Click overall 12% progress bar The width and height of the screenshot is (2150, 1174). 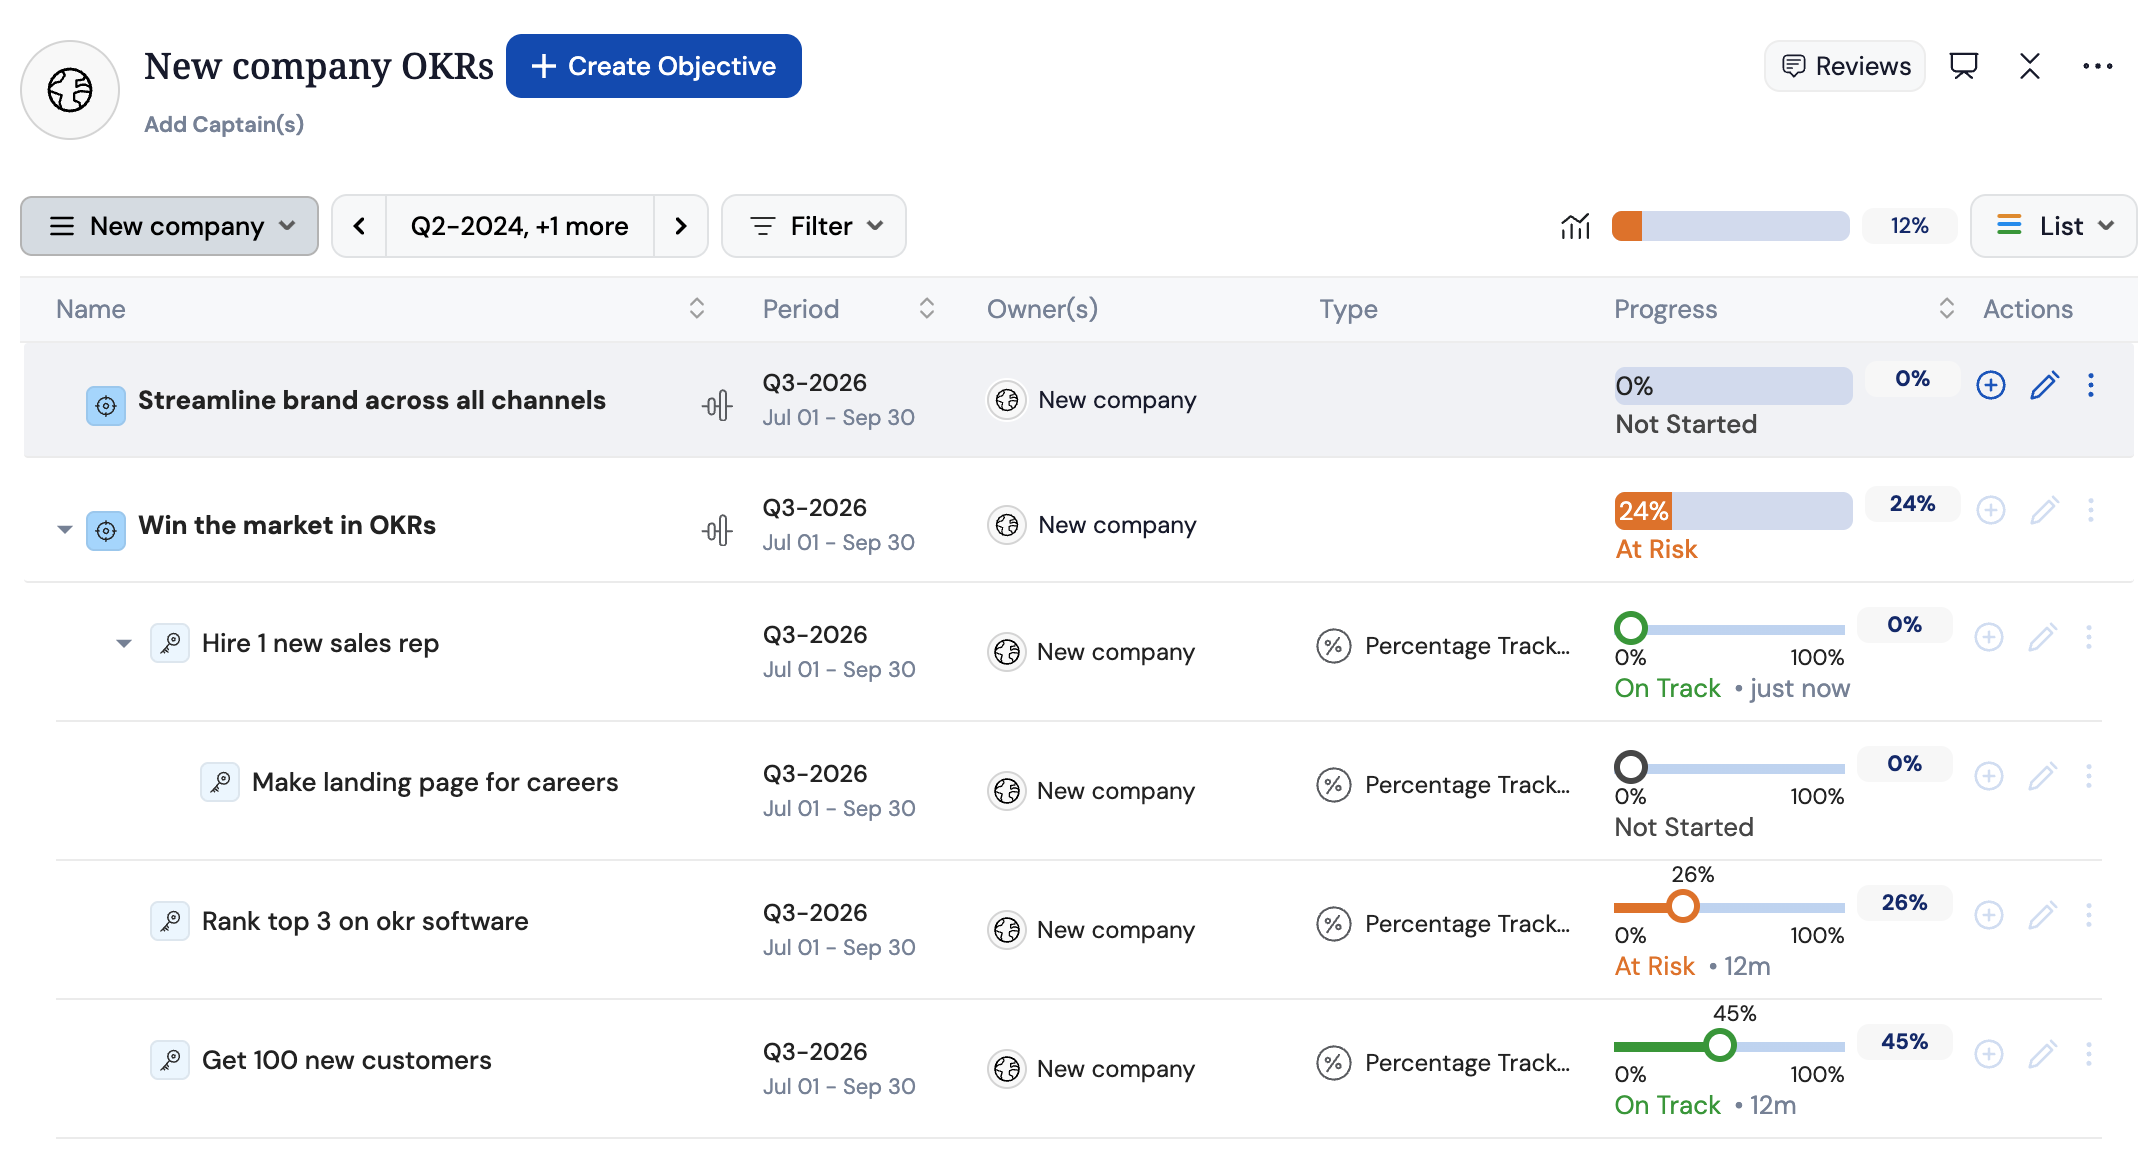click(x=1731, y=226)
